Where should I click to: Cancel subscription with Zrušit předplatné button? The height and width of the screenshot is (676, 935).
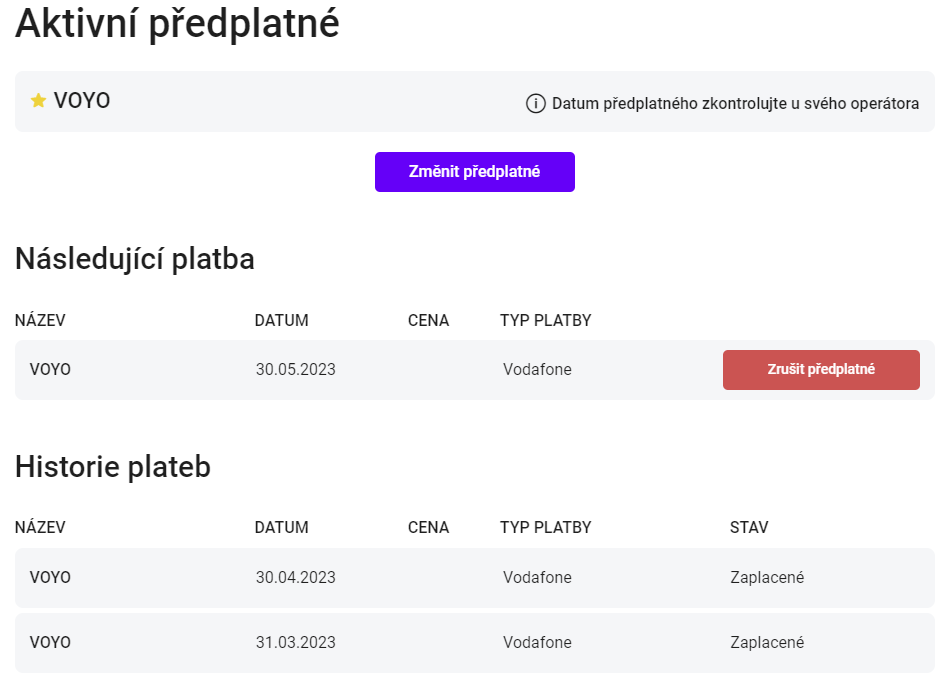(x=821, y=370)
